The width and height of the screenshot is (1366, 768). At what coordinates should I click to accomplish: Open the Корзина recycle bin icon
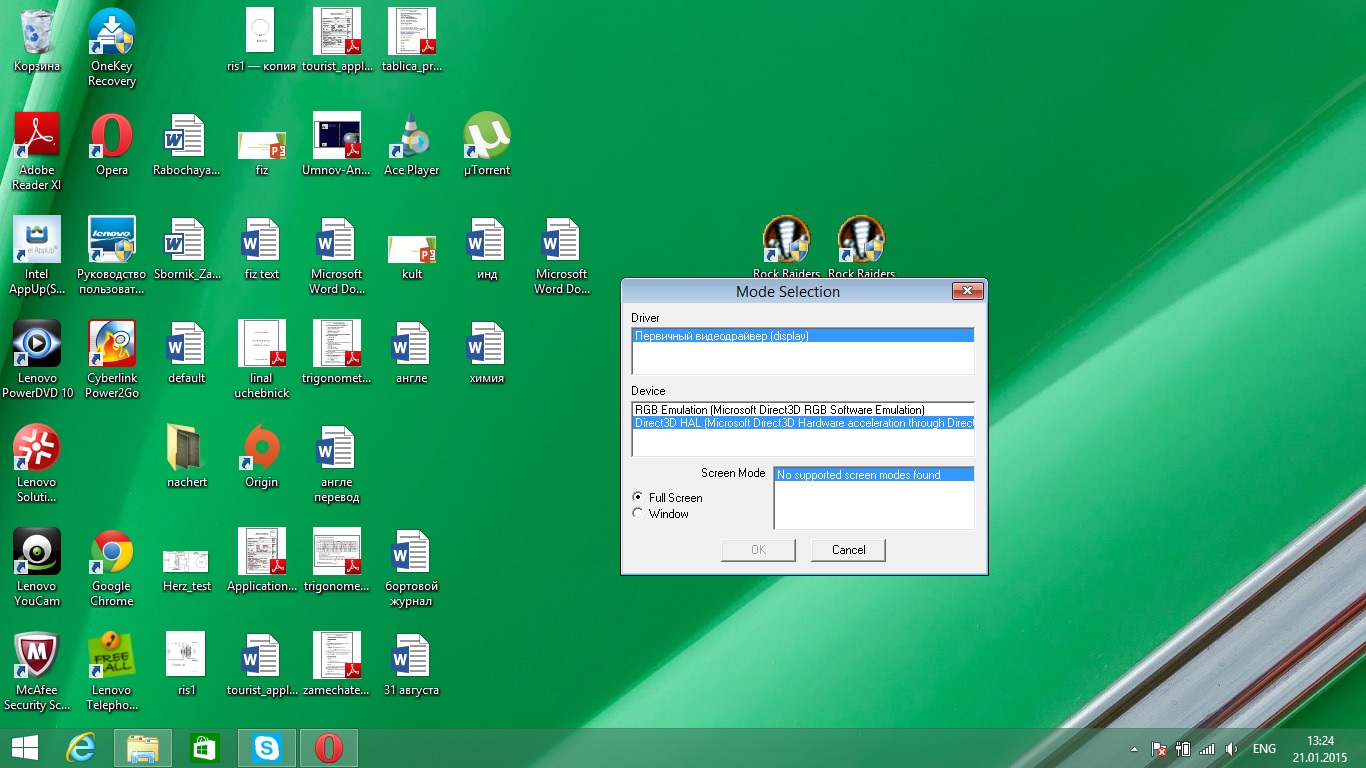37,41
